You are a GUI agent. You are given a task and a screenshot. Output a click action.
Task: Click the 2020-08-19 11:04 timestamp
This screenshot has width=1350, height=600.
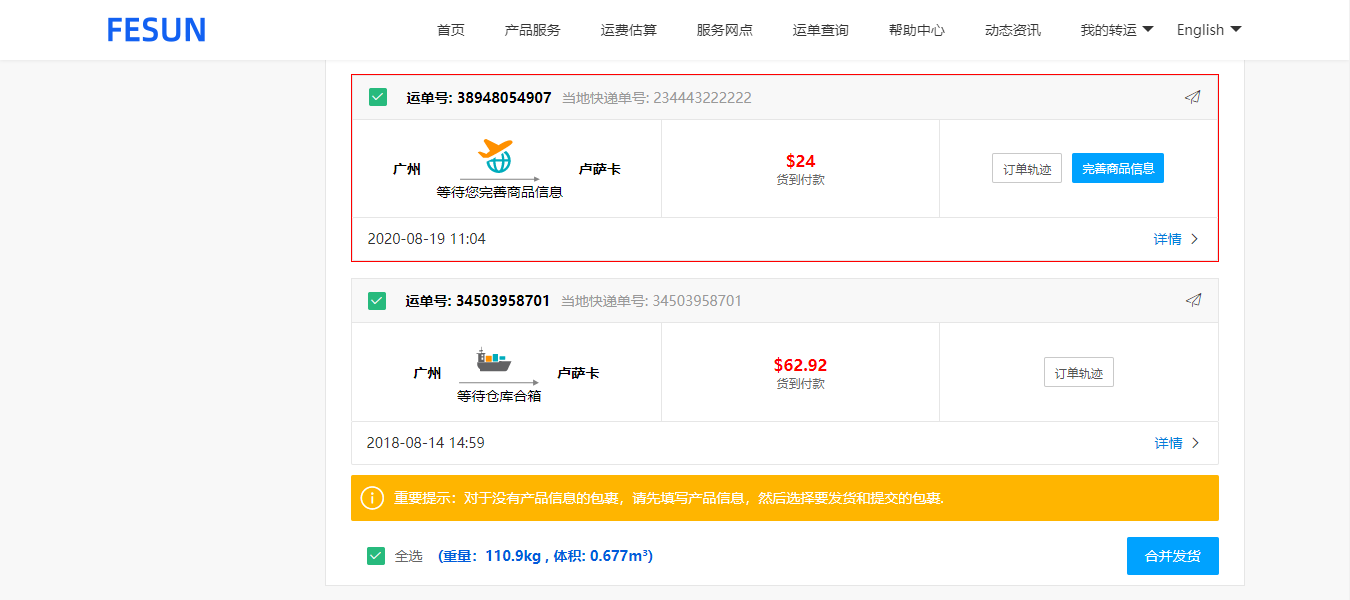426,240
